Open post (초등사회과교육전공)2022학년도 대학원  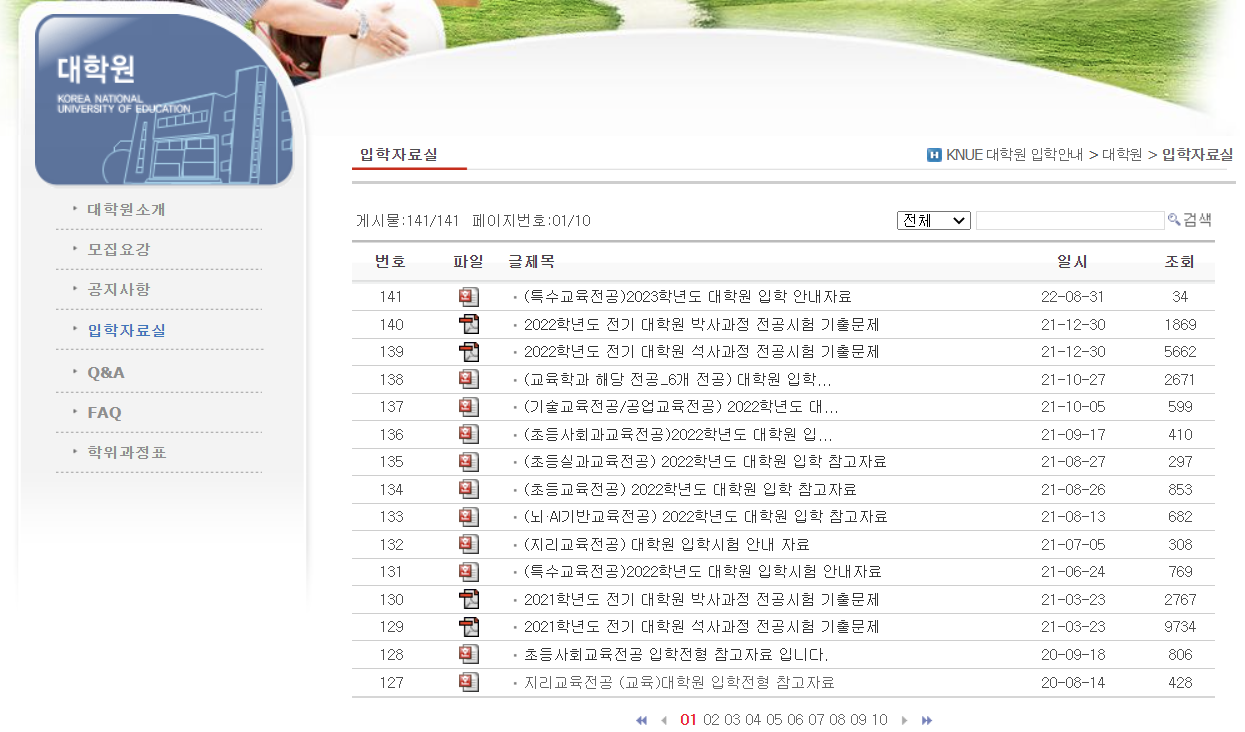point(678,434)
